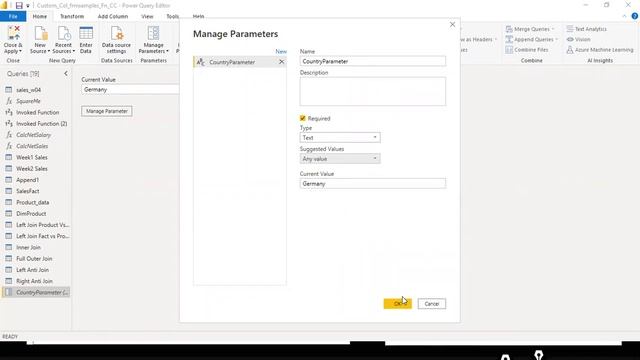640x360 pixels.
Task: Open the File tab
Action: click(13, 16)
